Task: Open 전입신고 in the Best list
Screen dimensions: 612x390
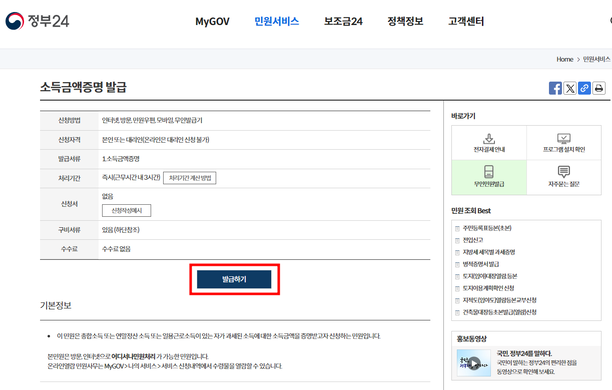Action: (473, 240)
